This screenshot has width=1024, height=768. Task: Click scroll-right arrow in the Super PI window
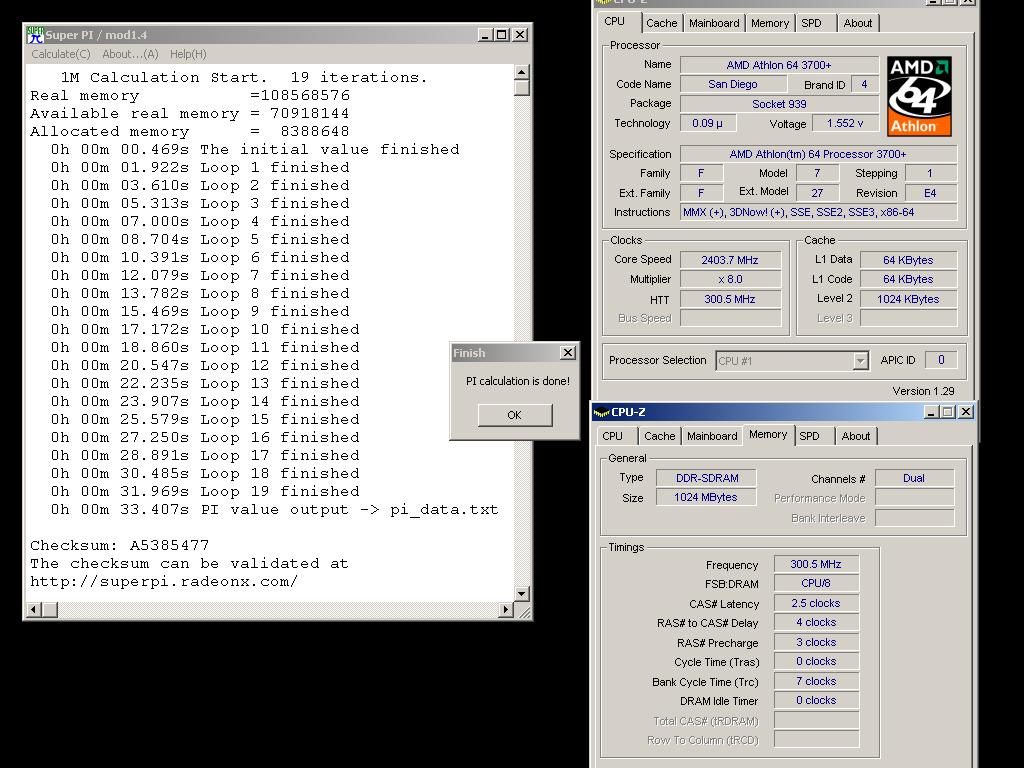[x=505, y=609]
